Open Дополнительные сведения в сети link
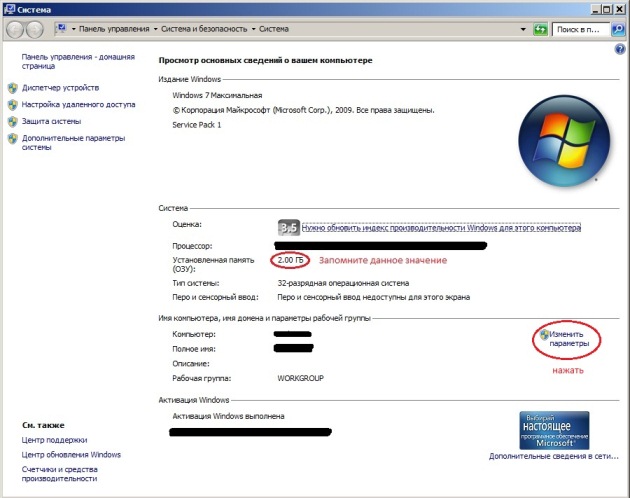Screen dimensions: 630x498 coord(554,457)
